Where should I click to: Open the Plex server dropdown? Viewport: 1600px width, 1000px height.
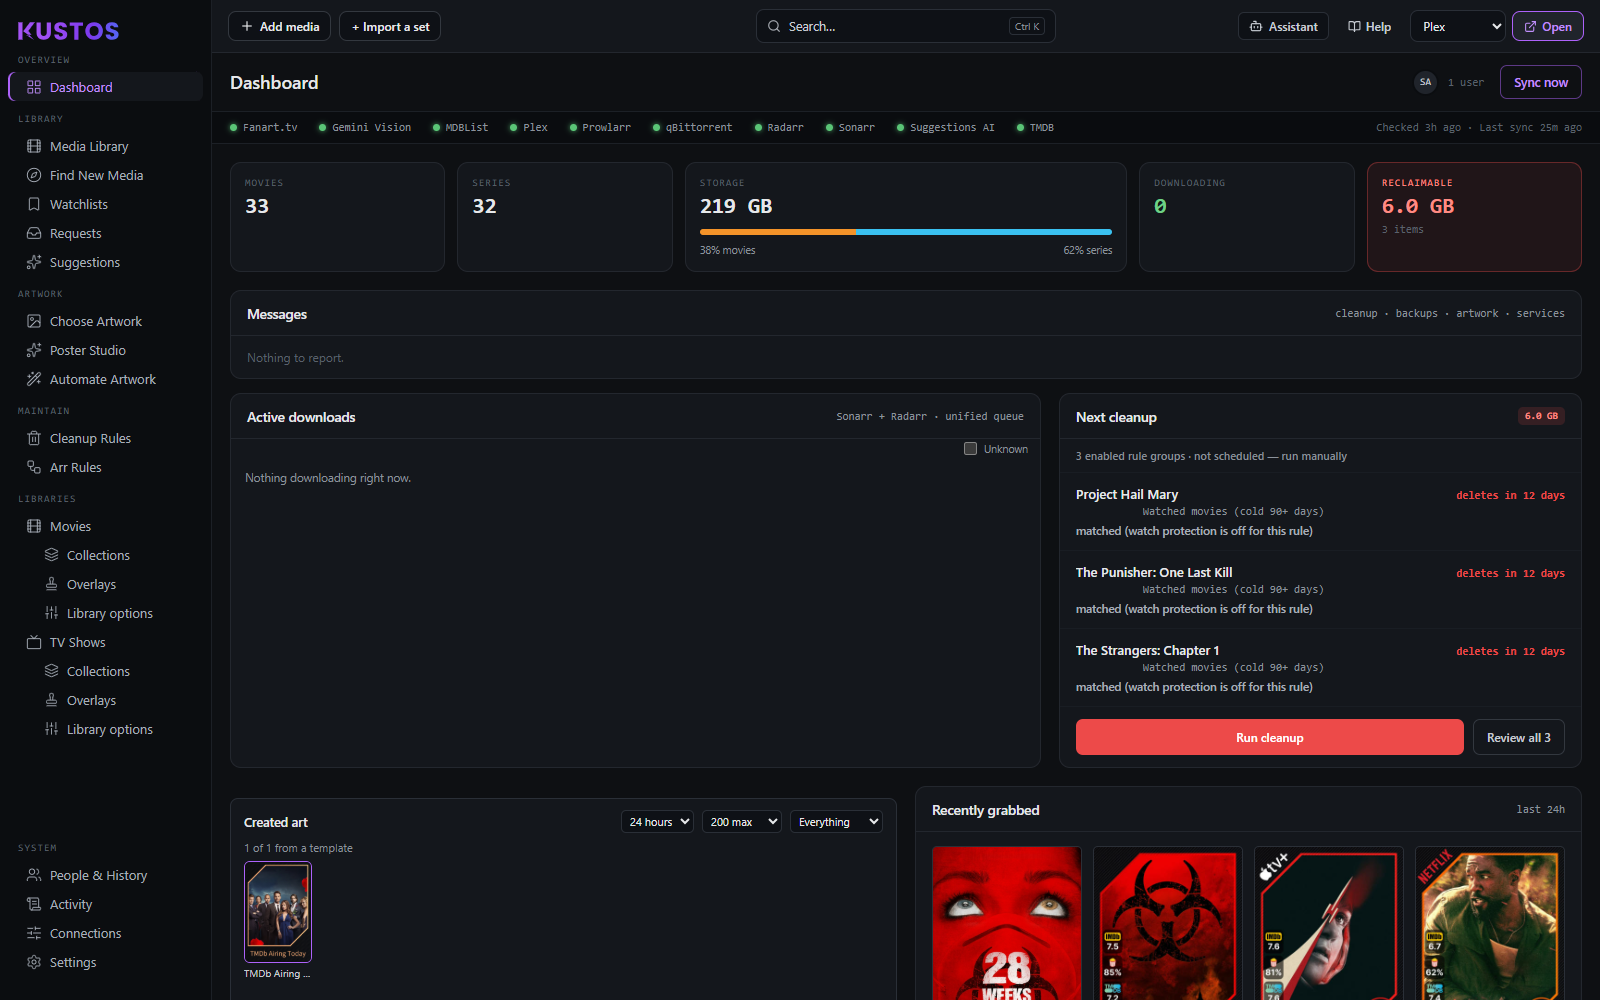coord(1457,27)
